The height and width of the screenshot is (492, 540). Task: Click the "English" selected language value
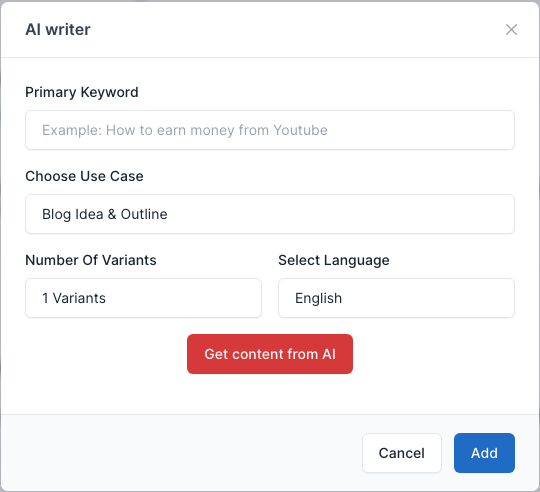tap(318, 298)
